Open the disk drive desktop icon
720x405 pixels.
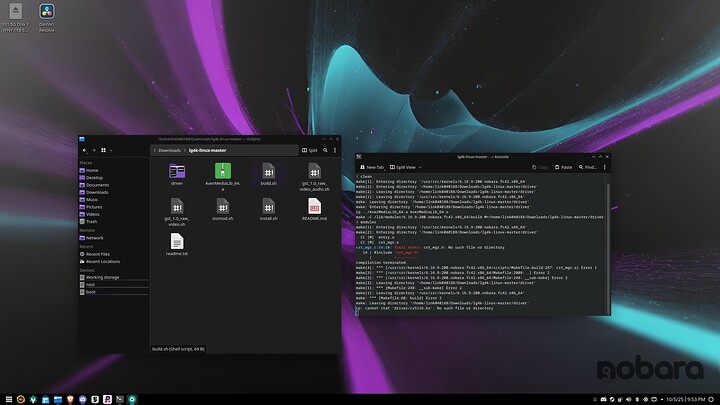(x=16, y=17)
